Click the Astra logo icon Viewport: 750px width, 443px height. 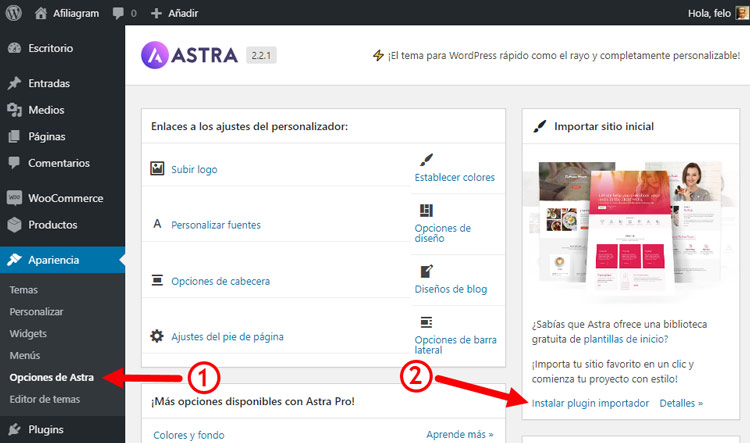pyautogui.click(x=160, y=55)
